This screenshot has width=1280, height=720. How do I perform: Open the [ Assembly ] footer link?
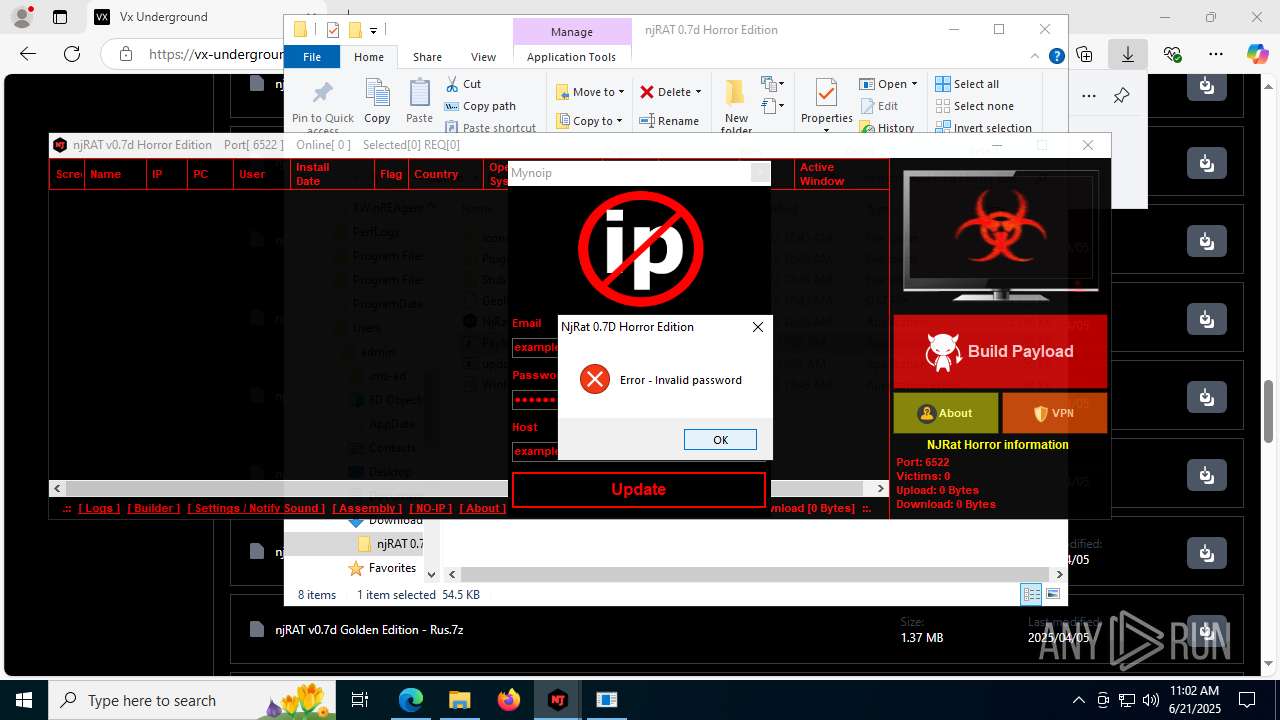pos(367,508)
